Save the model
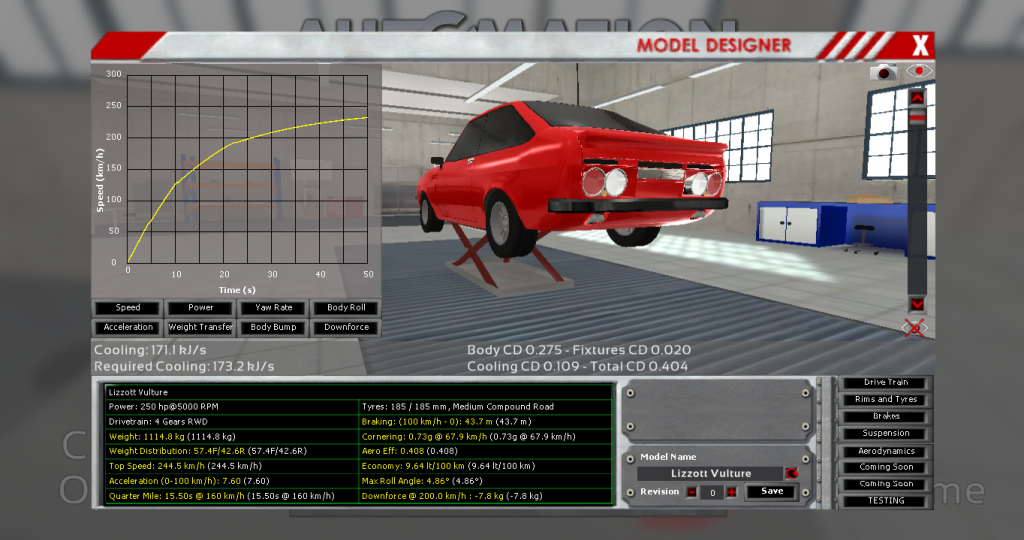Screen dimensions: 1024x540 coord(772,491)
